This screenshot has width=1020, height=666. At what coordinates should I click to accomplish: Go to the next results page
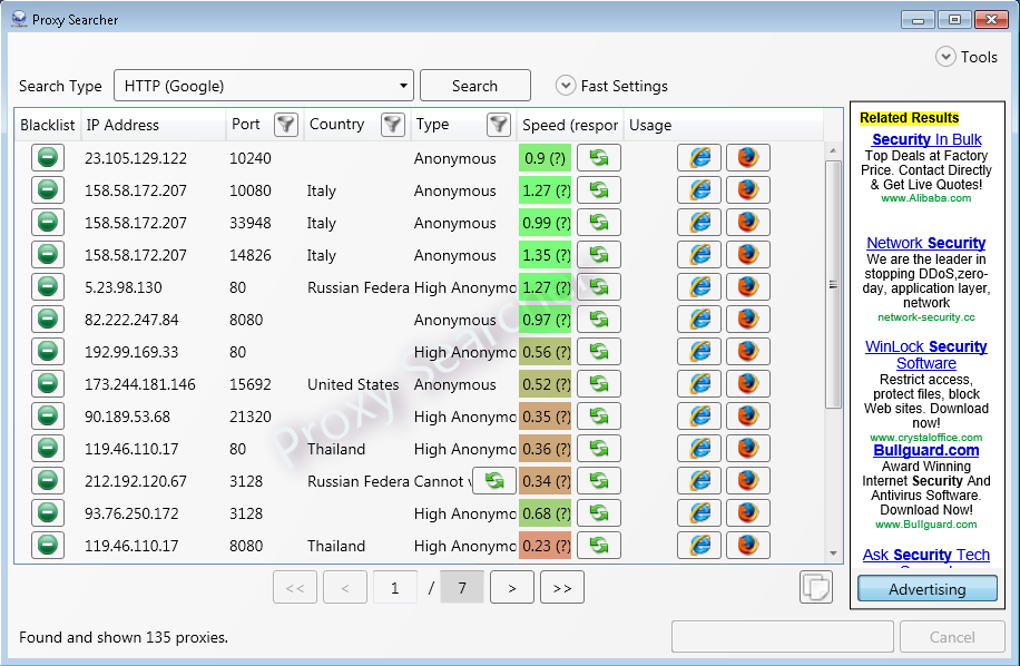(x=512, y=588)
